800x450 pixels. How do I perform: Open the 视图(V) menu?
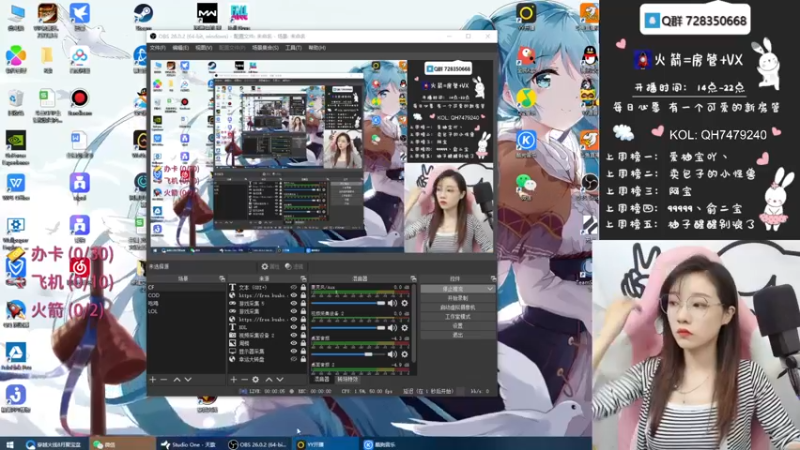tap(204, 48)
